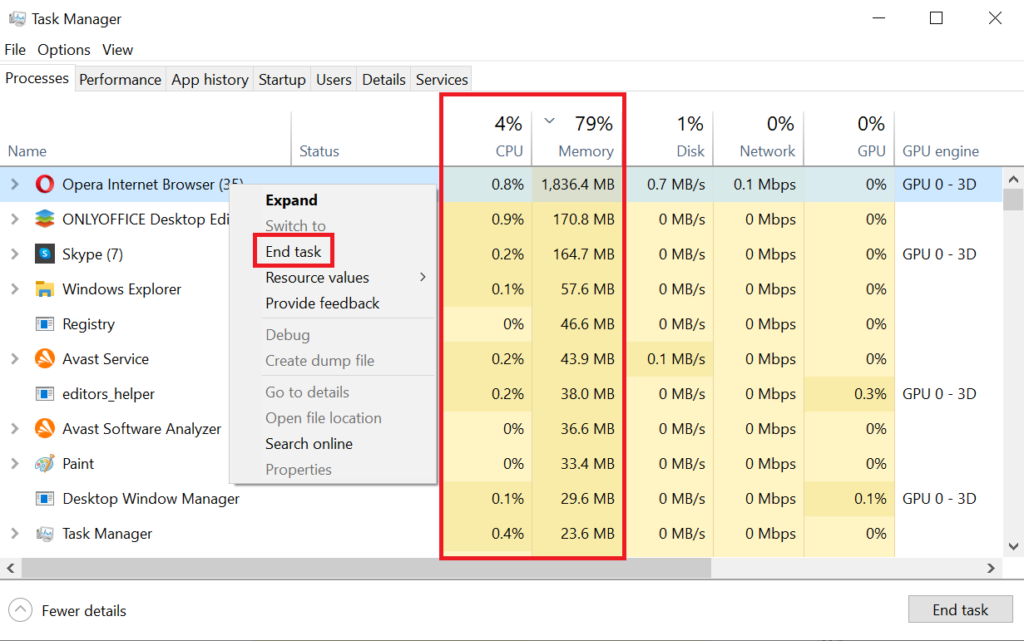Switch to the Performance tab

[x=120, y=79]
